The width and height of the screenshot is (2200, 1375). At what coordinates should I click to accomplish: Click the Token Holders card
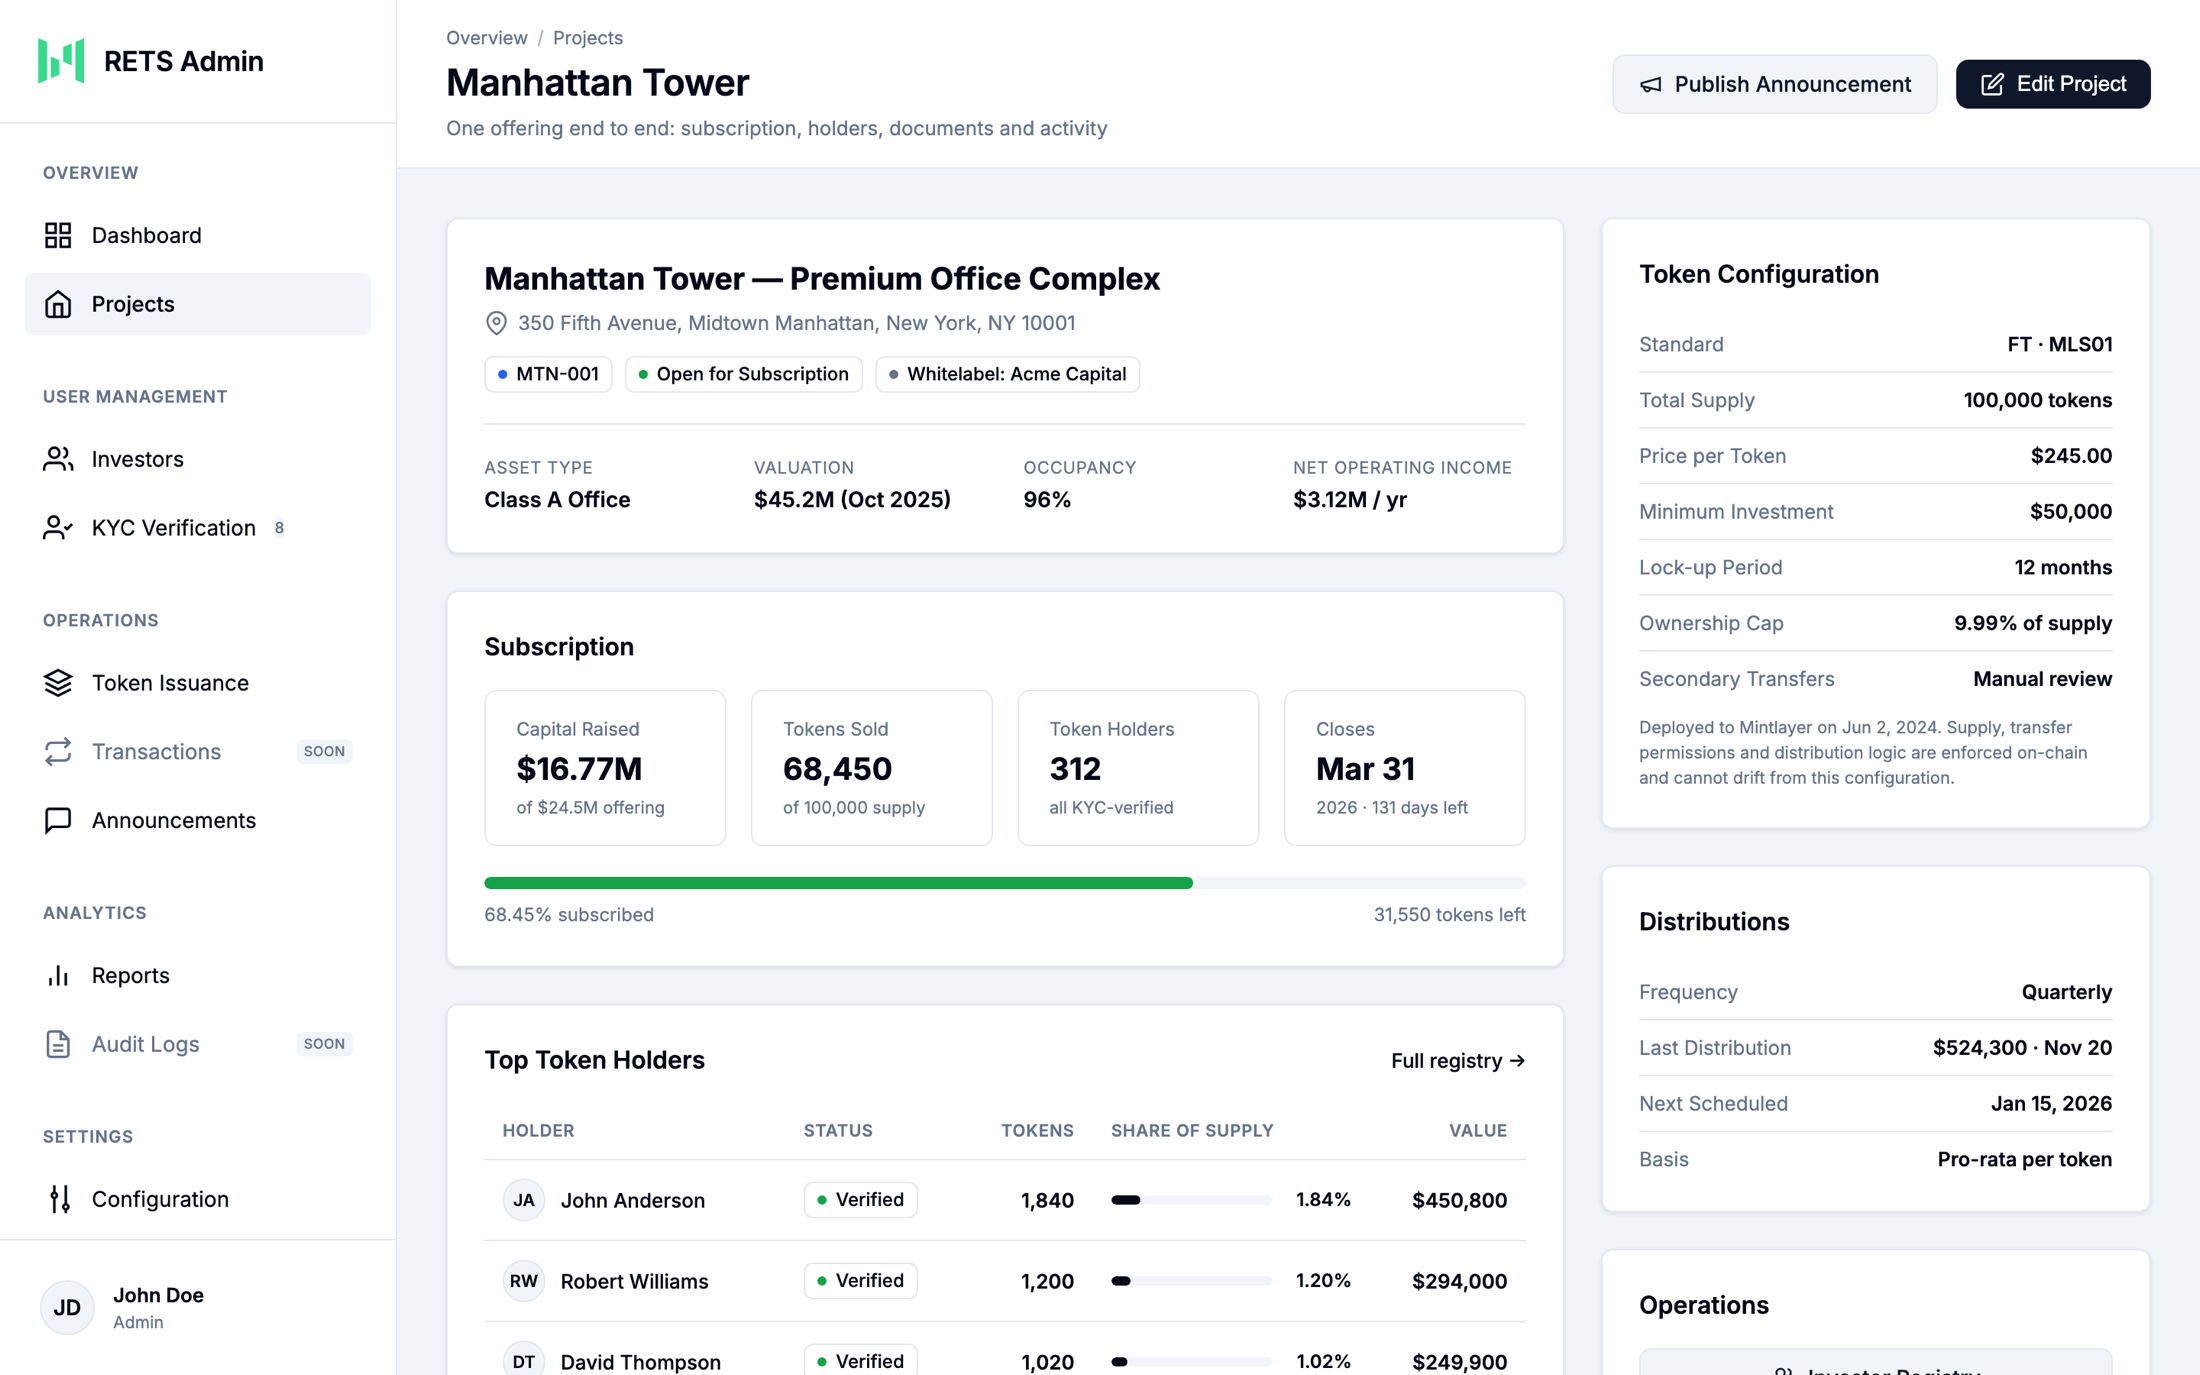click(x=1138, y=768)
